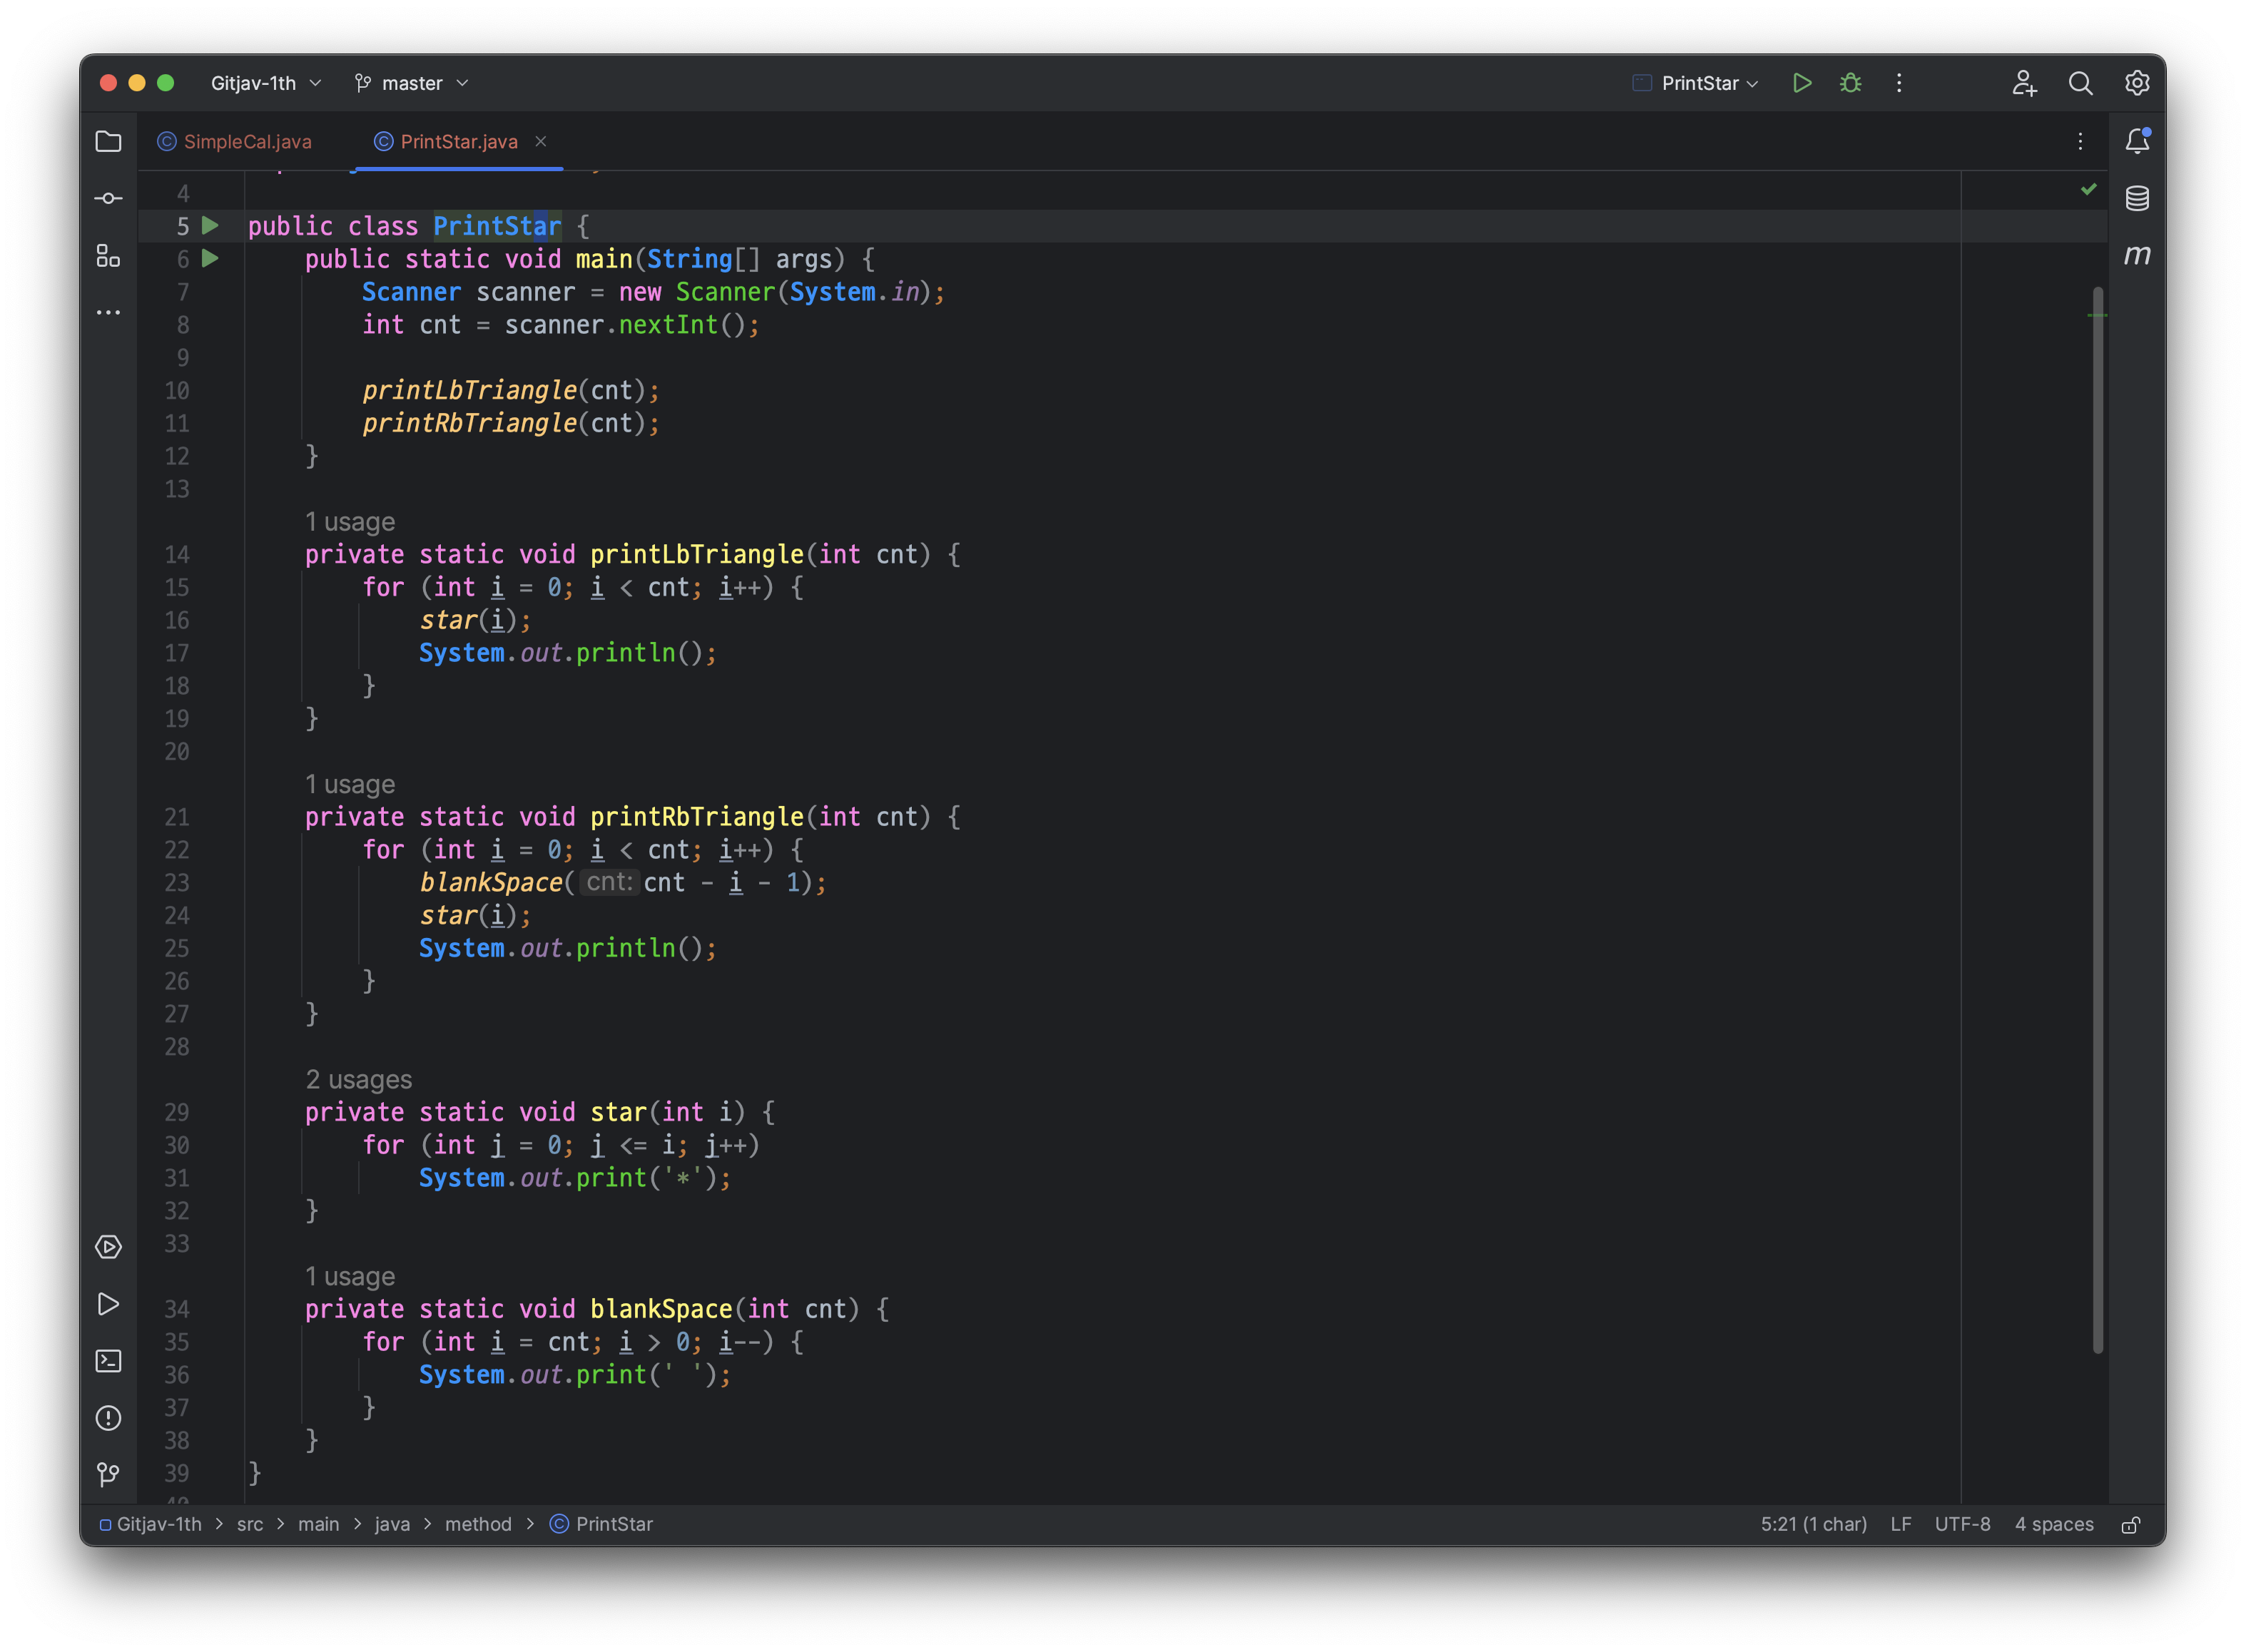Image resolution: width=2246 pixels, height=1652 pixels.
Task: Open the Project folder tool window
Action: coord(108,142)
